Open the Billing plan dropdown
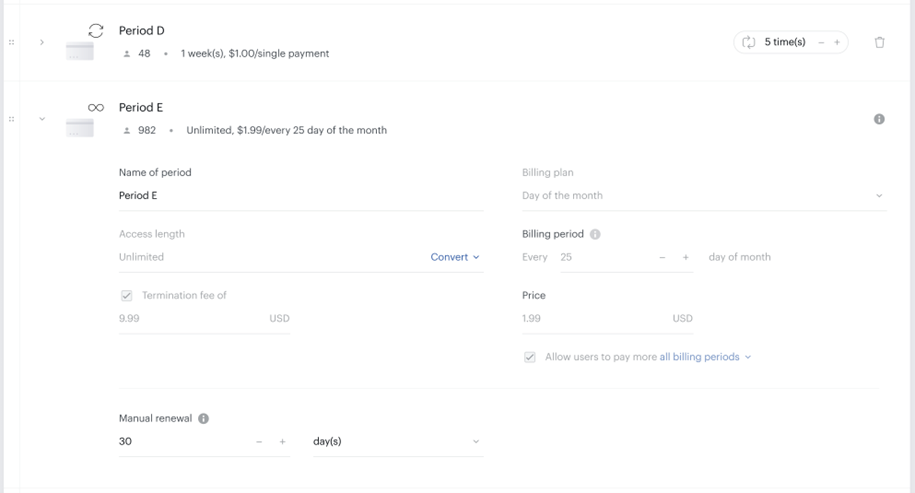Screen dimensions: 915x493 pyautogui.click(x=704, y=195)
